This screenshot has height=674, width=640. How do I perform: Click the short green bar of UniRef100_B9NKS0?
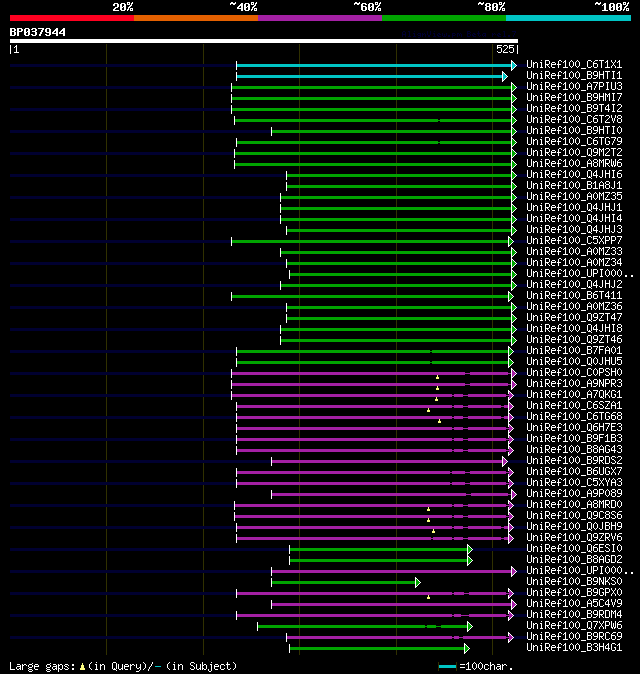(x=344, y=582)
